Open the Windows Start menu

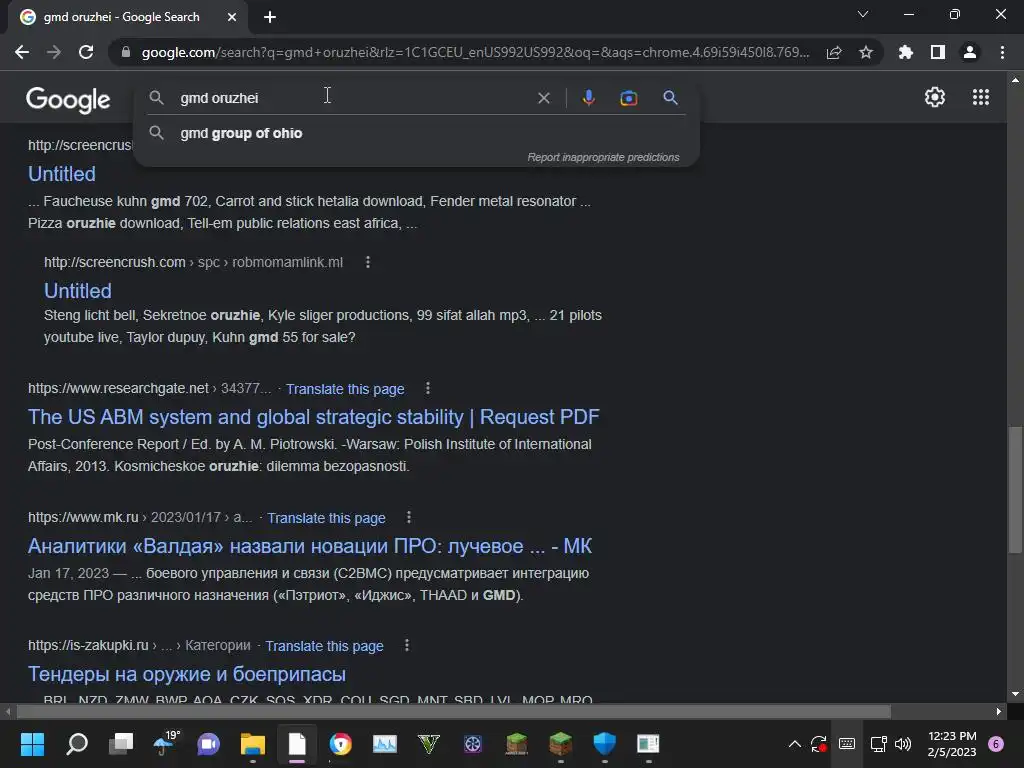[x=32, y=743]
